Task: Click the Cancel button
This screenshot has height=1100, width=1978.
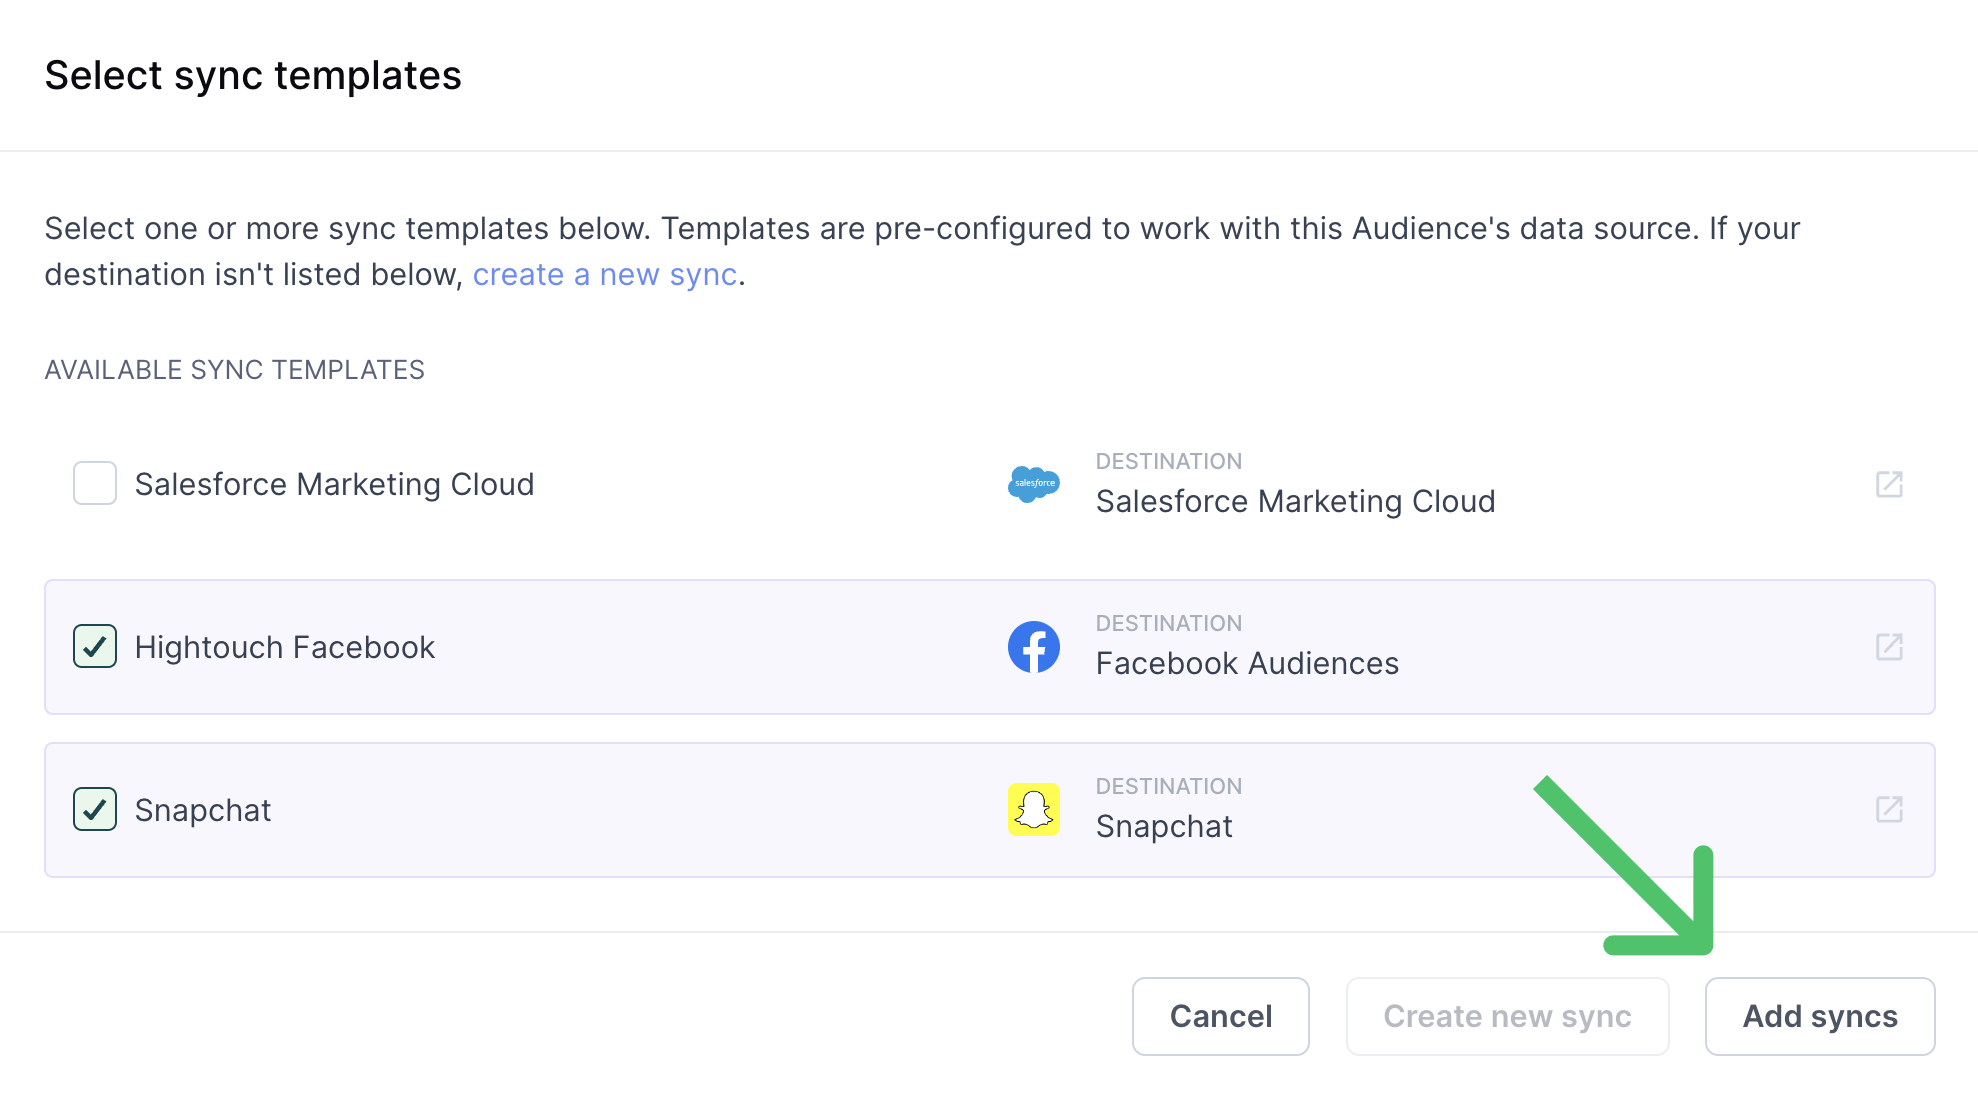Action: (1221, 1016)
